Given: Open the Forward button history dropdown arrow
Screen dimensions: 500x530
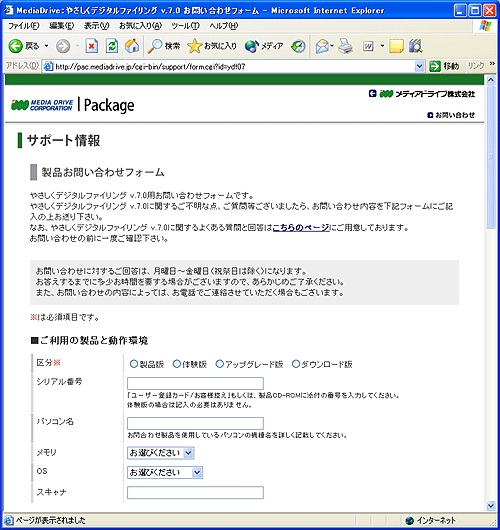Looking at the screenshot, I should pyautogui.click(x=77, y=46).
